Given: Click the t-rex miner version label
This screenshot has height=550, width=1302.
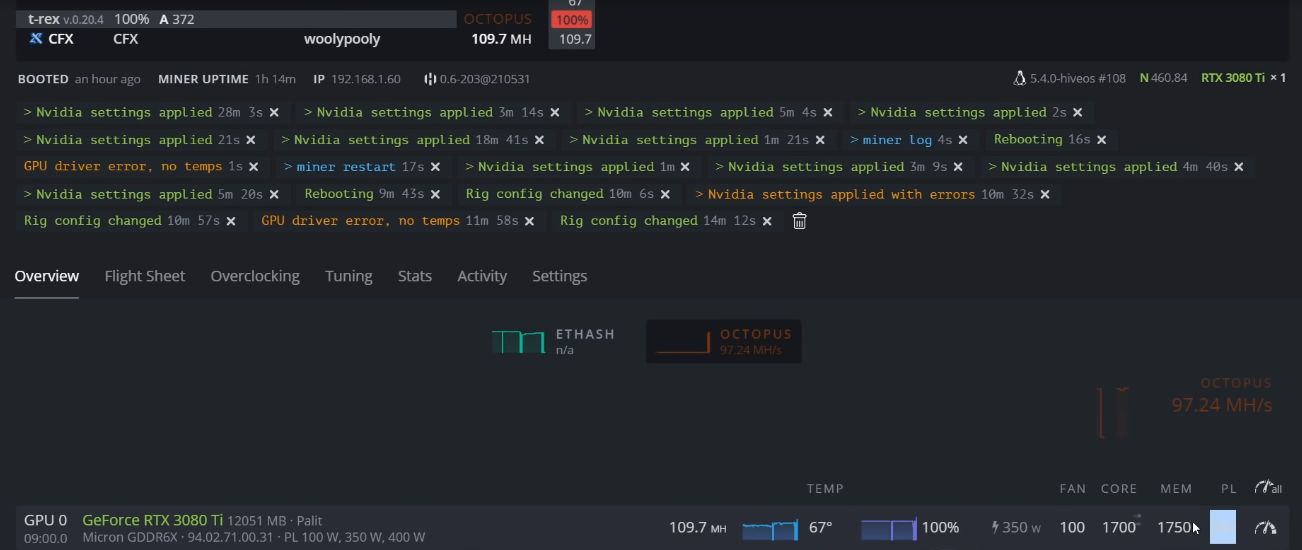Looking at the screenshot, I should click(x=66, y=19).
